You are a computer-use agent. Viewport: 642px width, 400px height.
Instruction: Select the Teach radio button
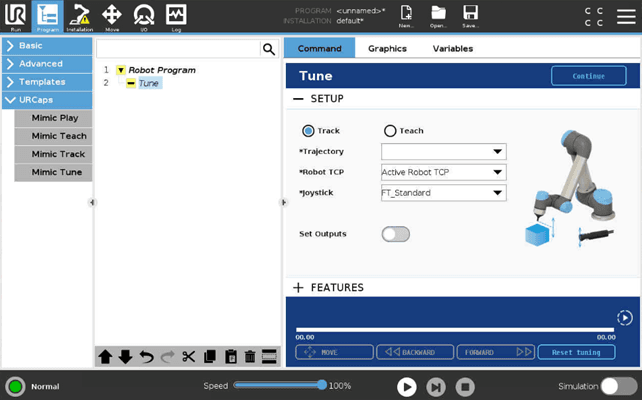tap(390, 131)
